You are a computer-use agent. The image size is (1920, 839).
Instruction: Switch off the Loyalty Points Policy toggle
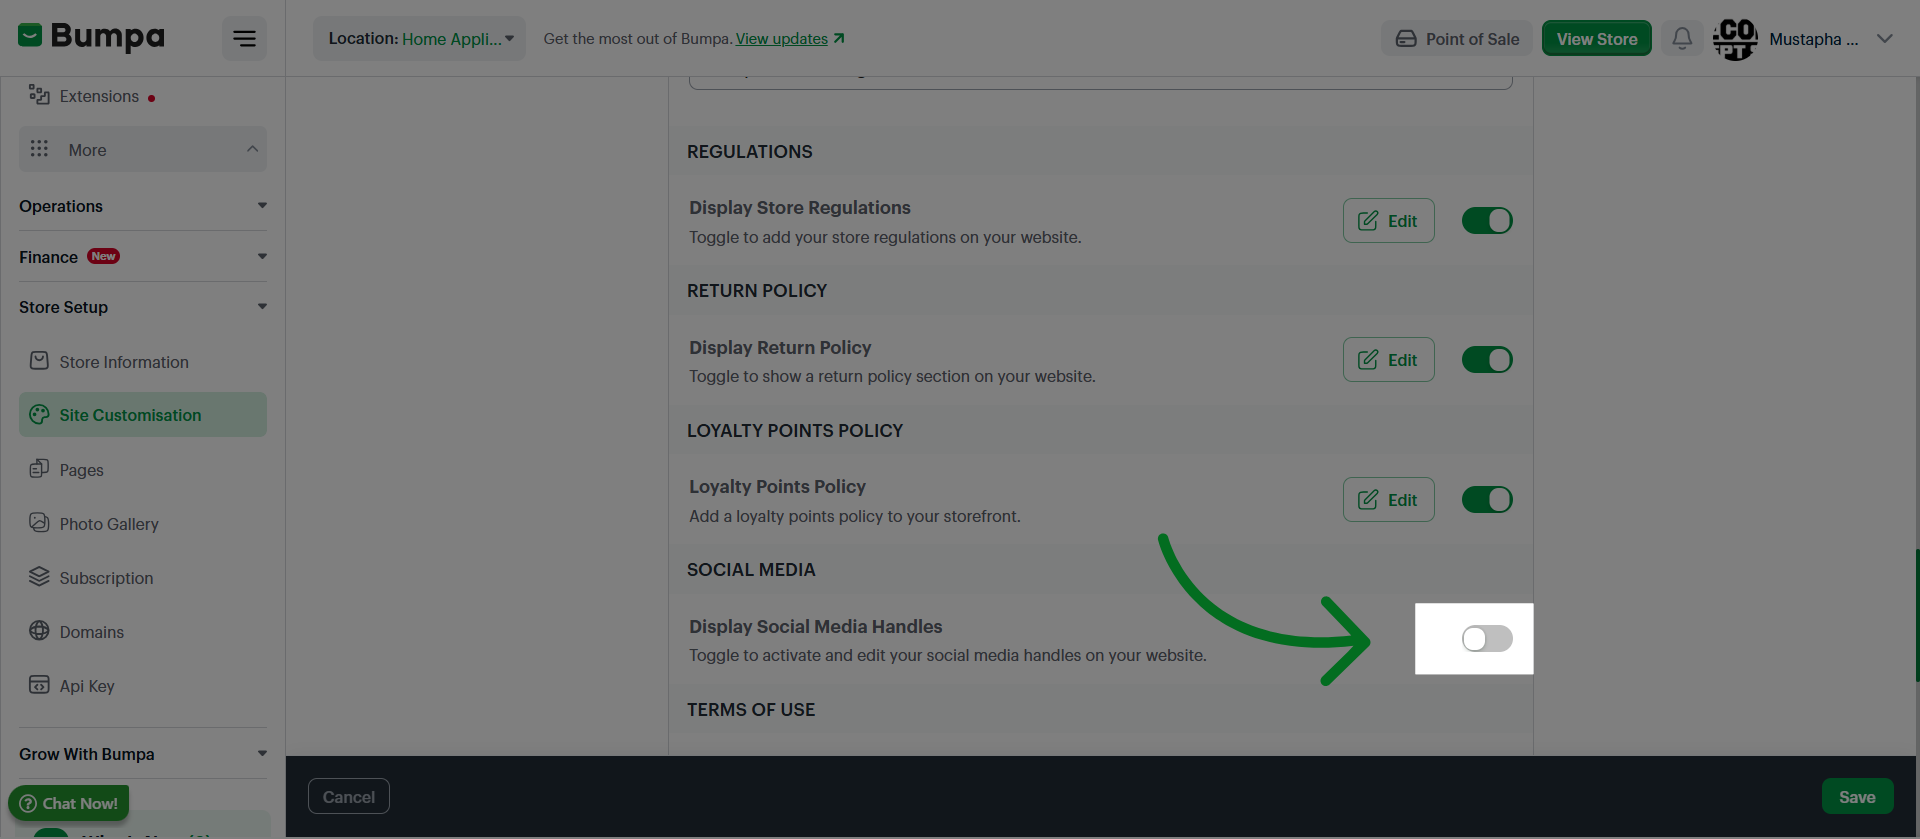(x=1487, y=500)
